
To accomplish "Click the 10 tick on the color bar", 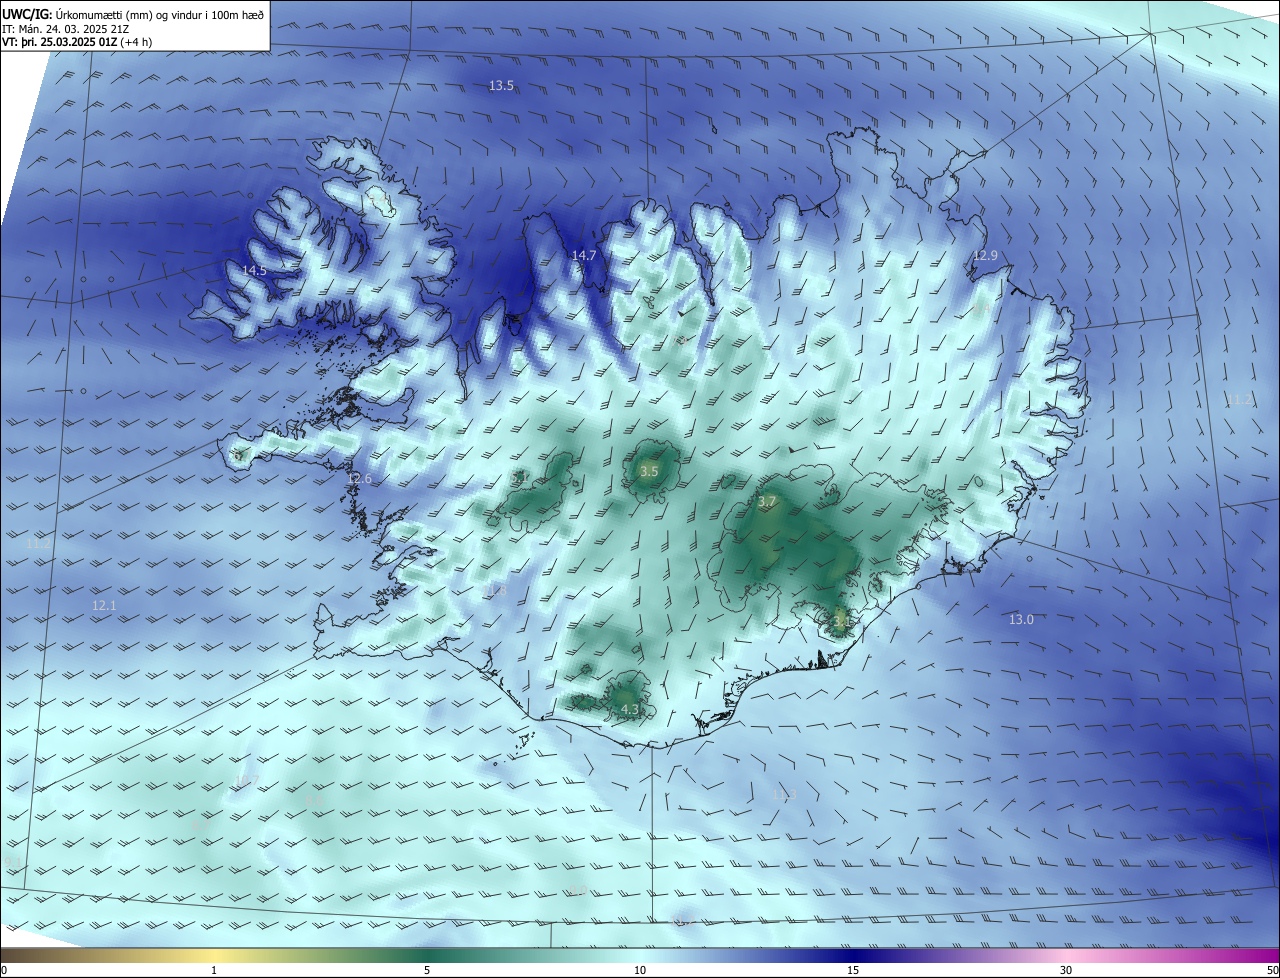I will coord(640,970).
